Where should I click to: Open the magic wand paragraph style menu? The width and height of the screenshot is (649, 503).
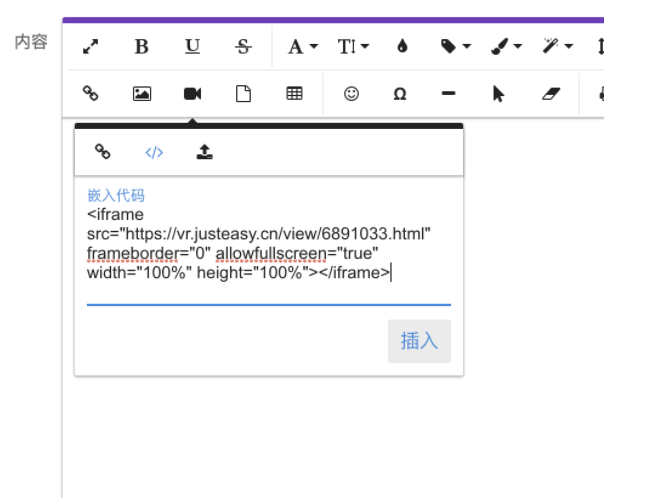coord(557,46)
